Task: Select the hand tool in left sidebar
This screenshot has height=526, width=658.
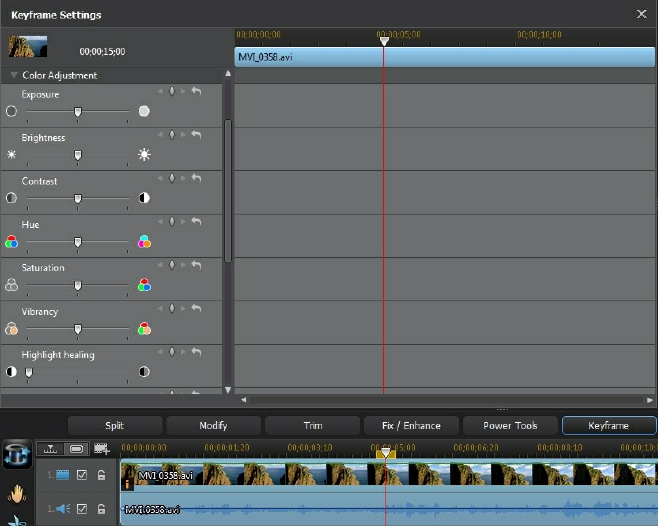Action: coord(17,492)
